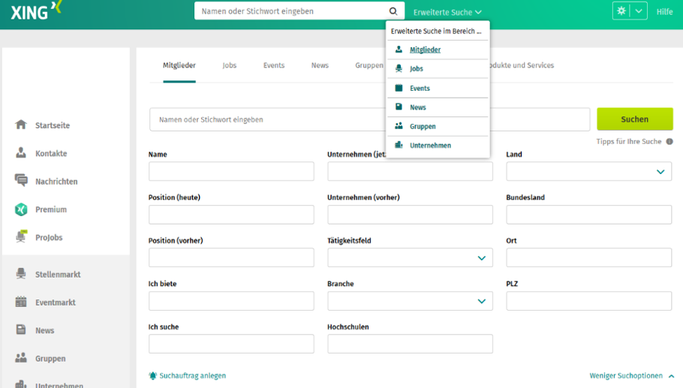Click into the Ort field
The width and height of the screenshot is (683, 388).
[x=588, y=257]
